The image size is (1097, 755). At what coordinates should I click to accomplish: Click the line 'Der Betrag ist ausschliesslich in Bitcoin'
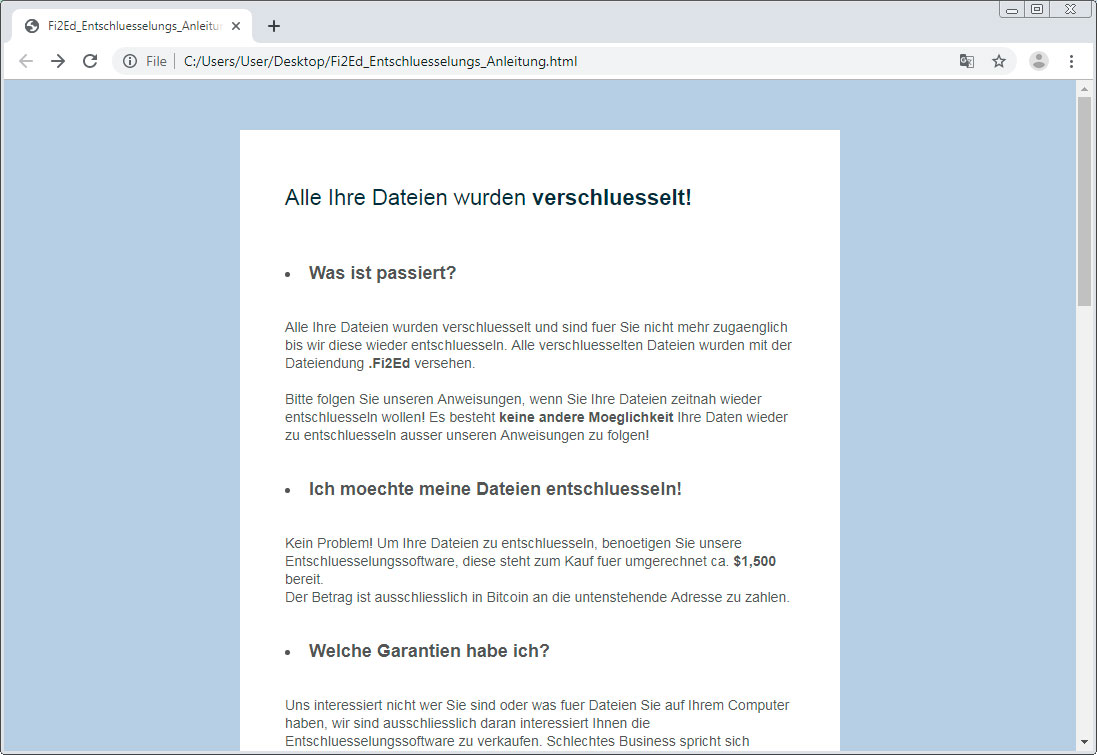pyautogui.click(x=537, y=598)
